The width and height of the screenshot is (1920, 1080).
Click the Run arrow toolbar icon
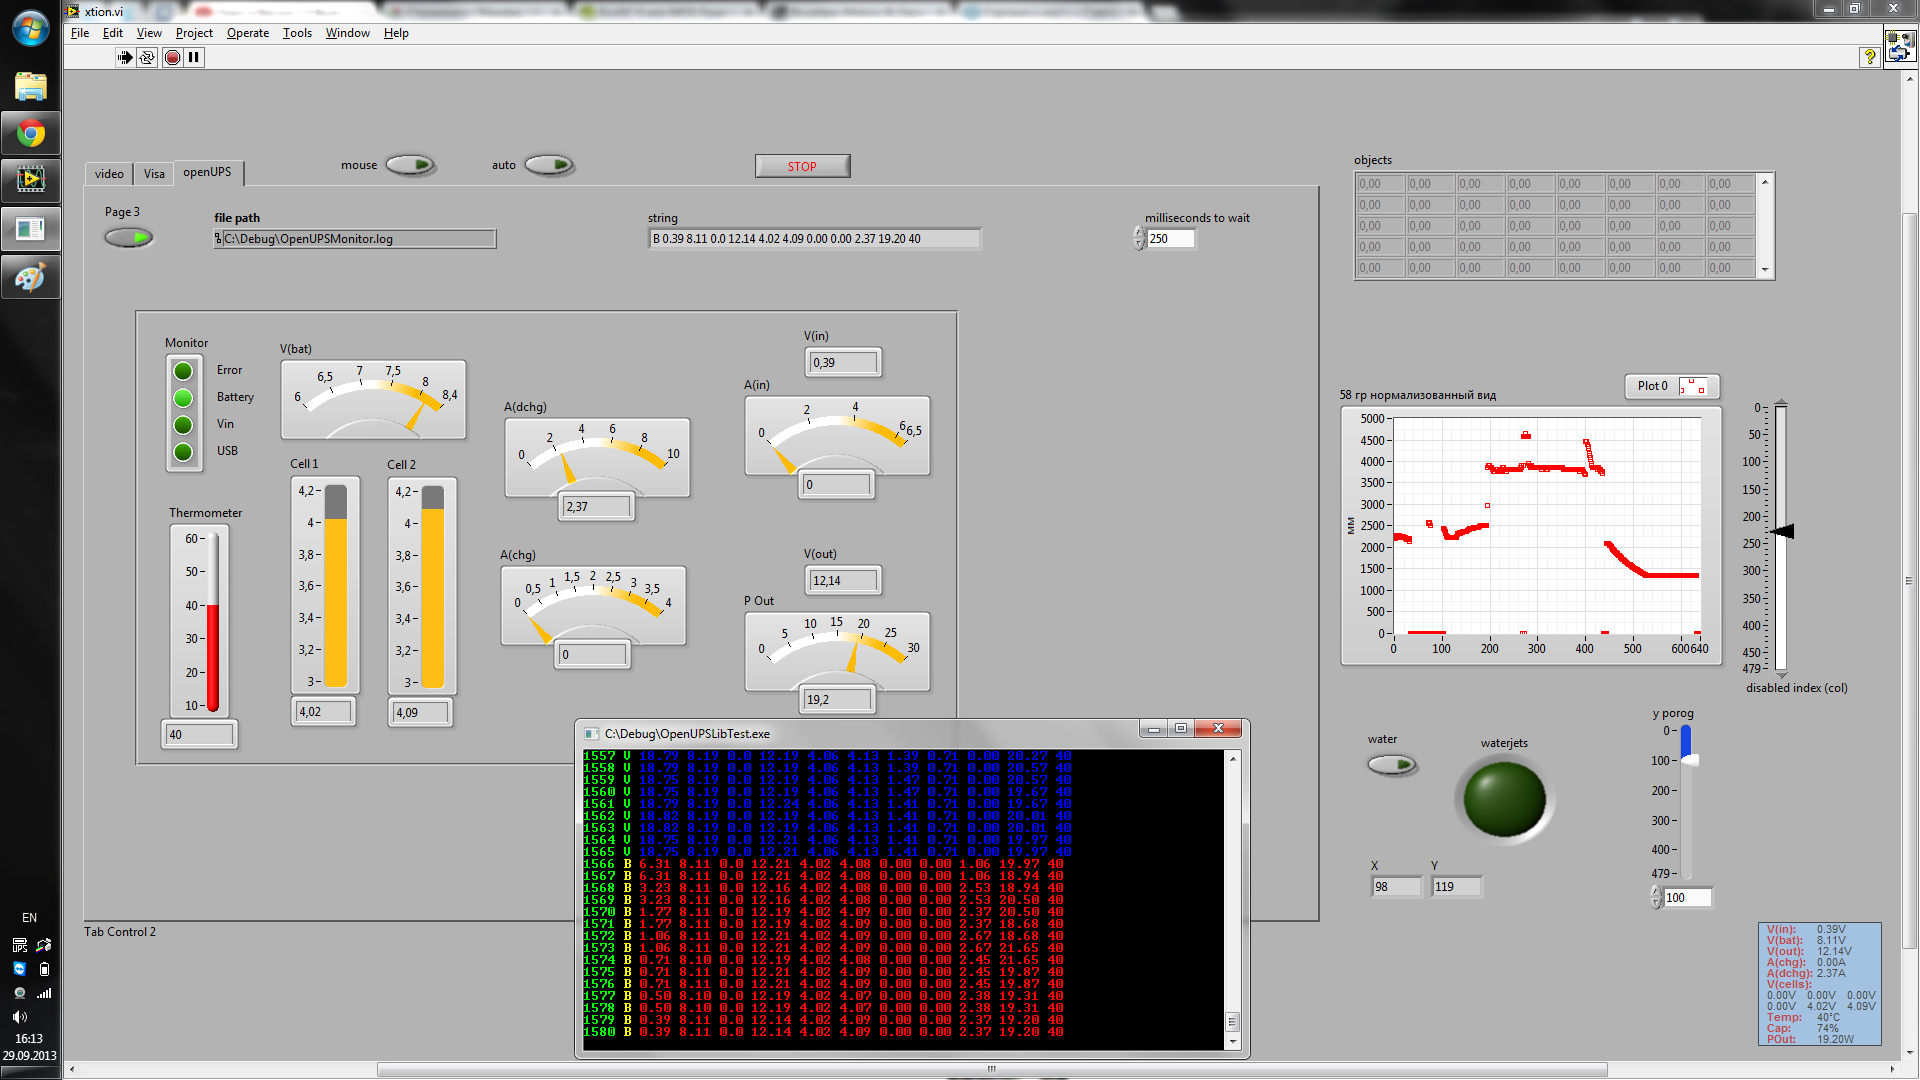click(x=124, y=57)
